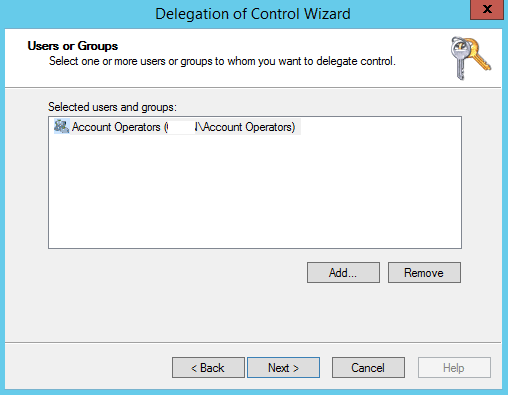This screenshot has height=395, width=508.
Task: Cancel the delegation wizard
Action: tap(368, 368)
